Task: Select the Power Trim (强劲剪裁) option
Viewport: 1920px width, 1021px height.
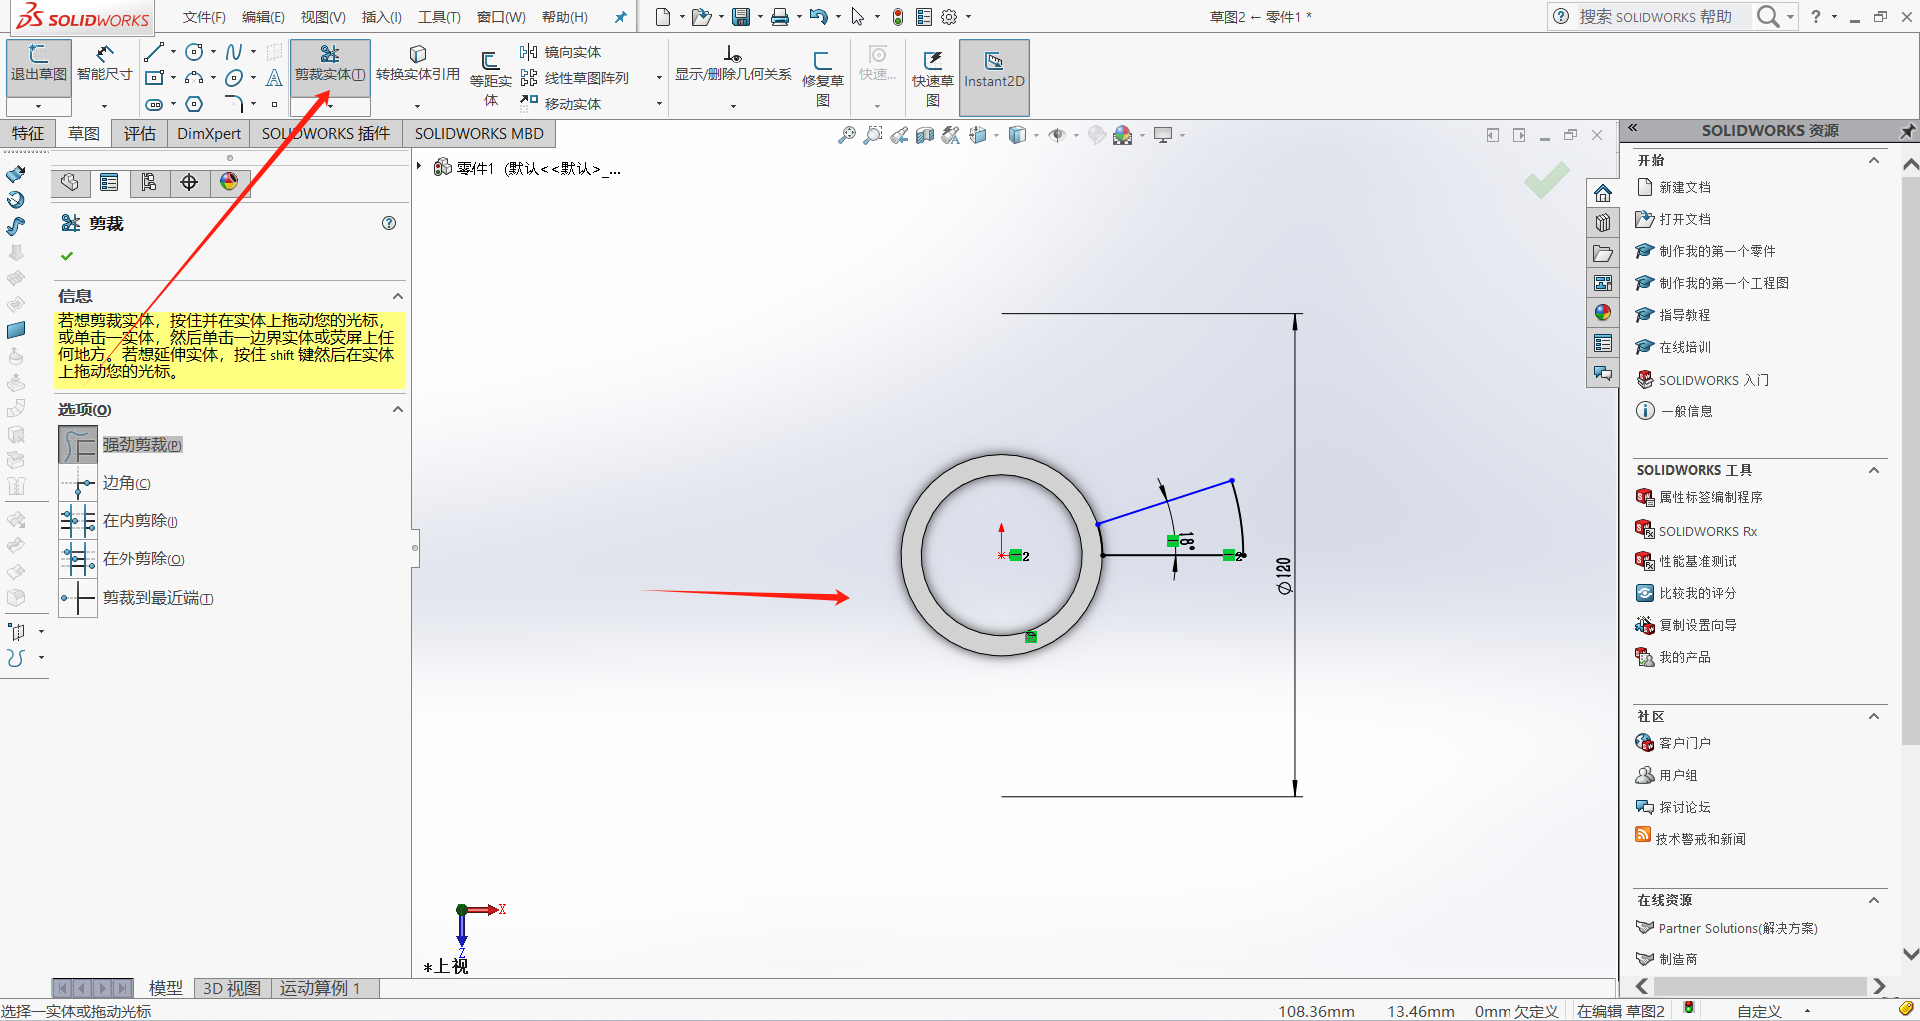Action: coord(78,445)
